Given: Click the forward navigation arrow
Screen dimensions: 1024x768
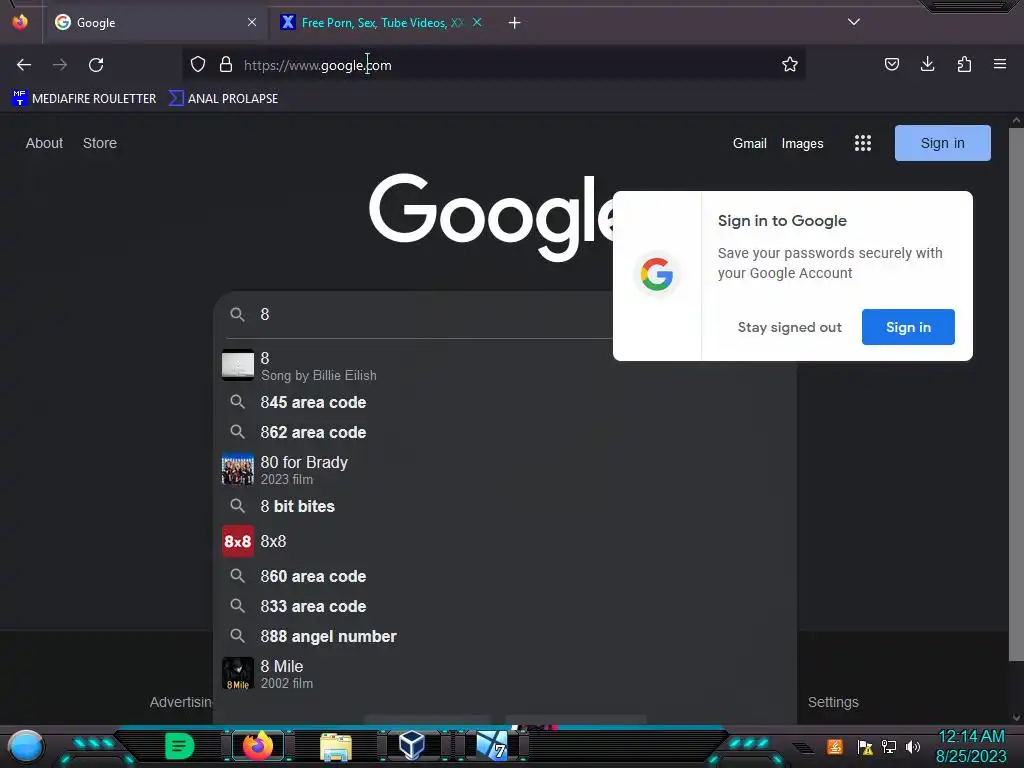Looking at the screenshot, I should tap(60, 65).
